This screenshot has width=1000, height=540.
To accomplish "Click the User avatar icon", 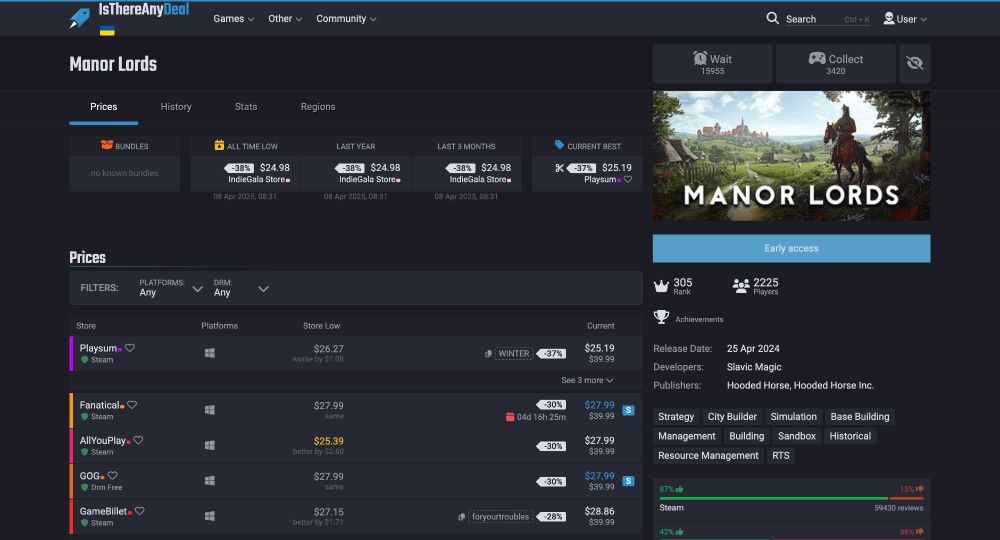I will point(888,18).
